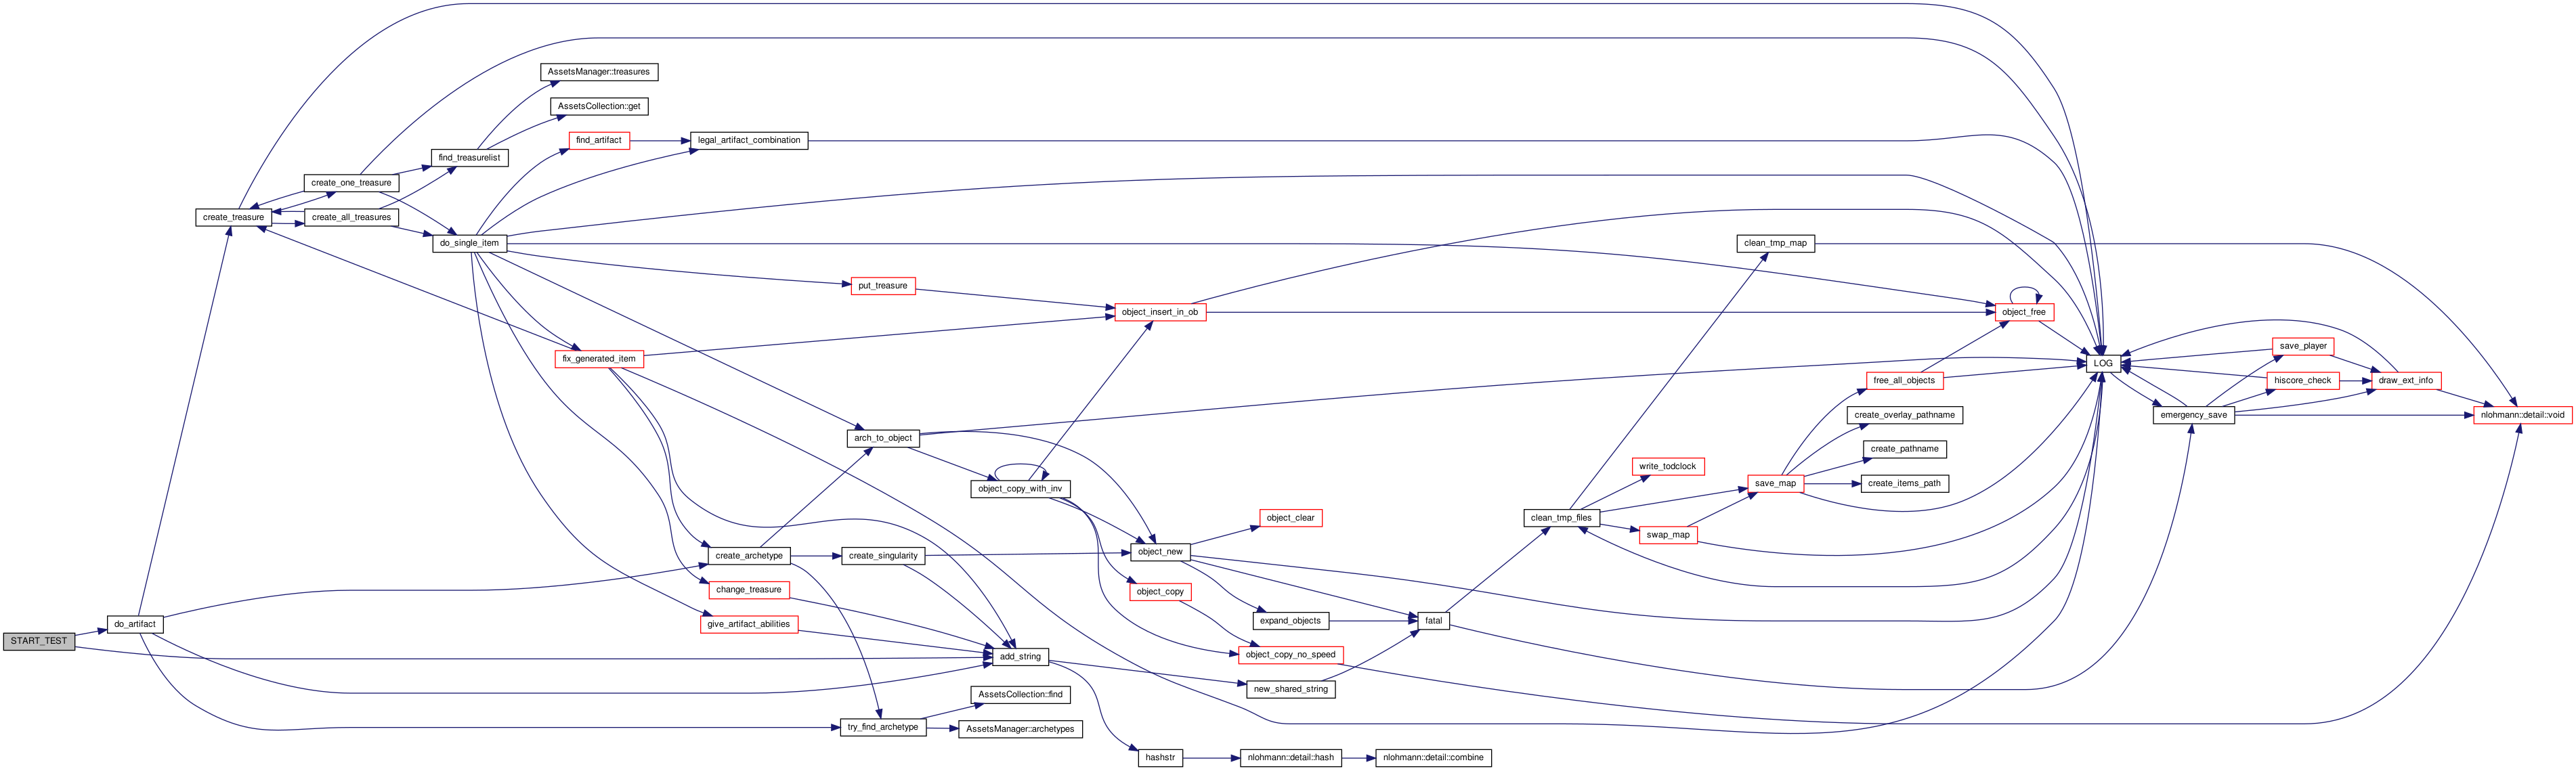The image size is (2576, 771).
Task: Select the create_pathname node
Action: pos(1904,449)
